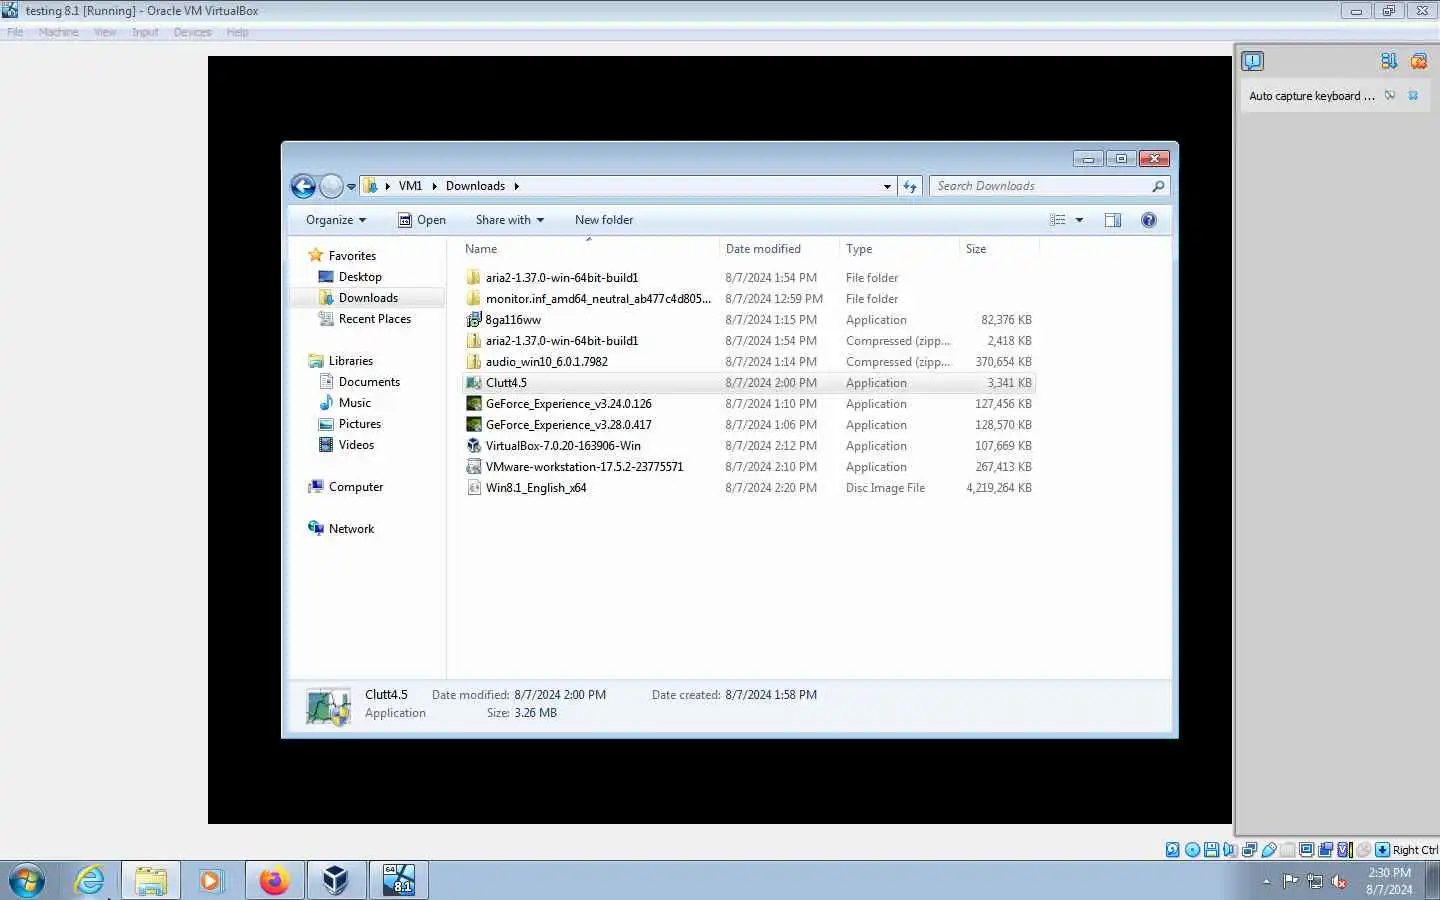Click the network tray icon
This screenshot has width=1440, height=900.
(1315, 881)
